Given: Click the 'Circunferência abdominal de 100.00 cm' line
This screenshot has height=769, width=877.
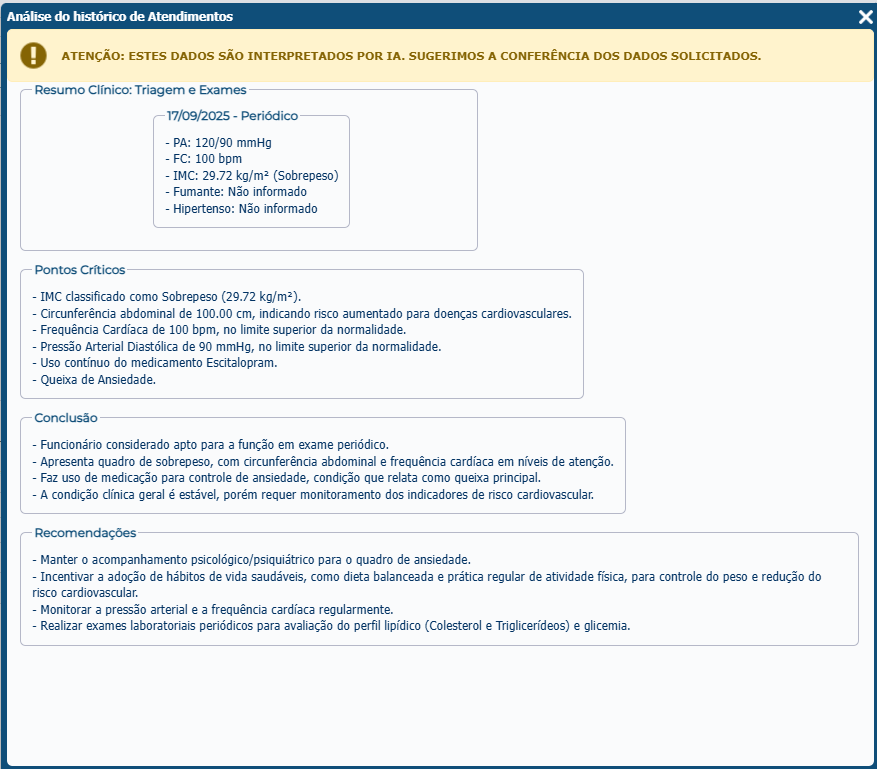Looking at the screenshot, I should pyautogui.click(x=301, y=314).
